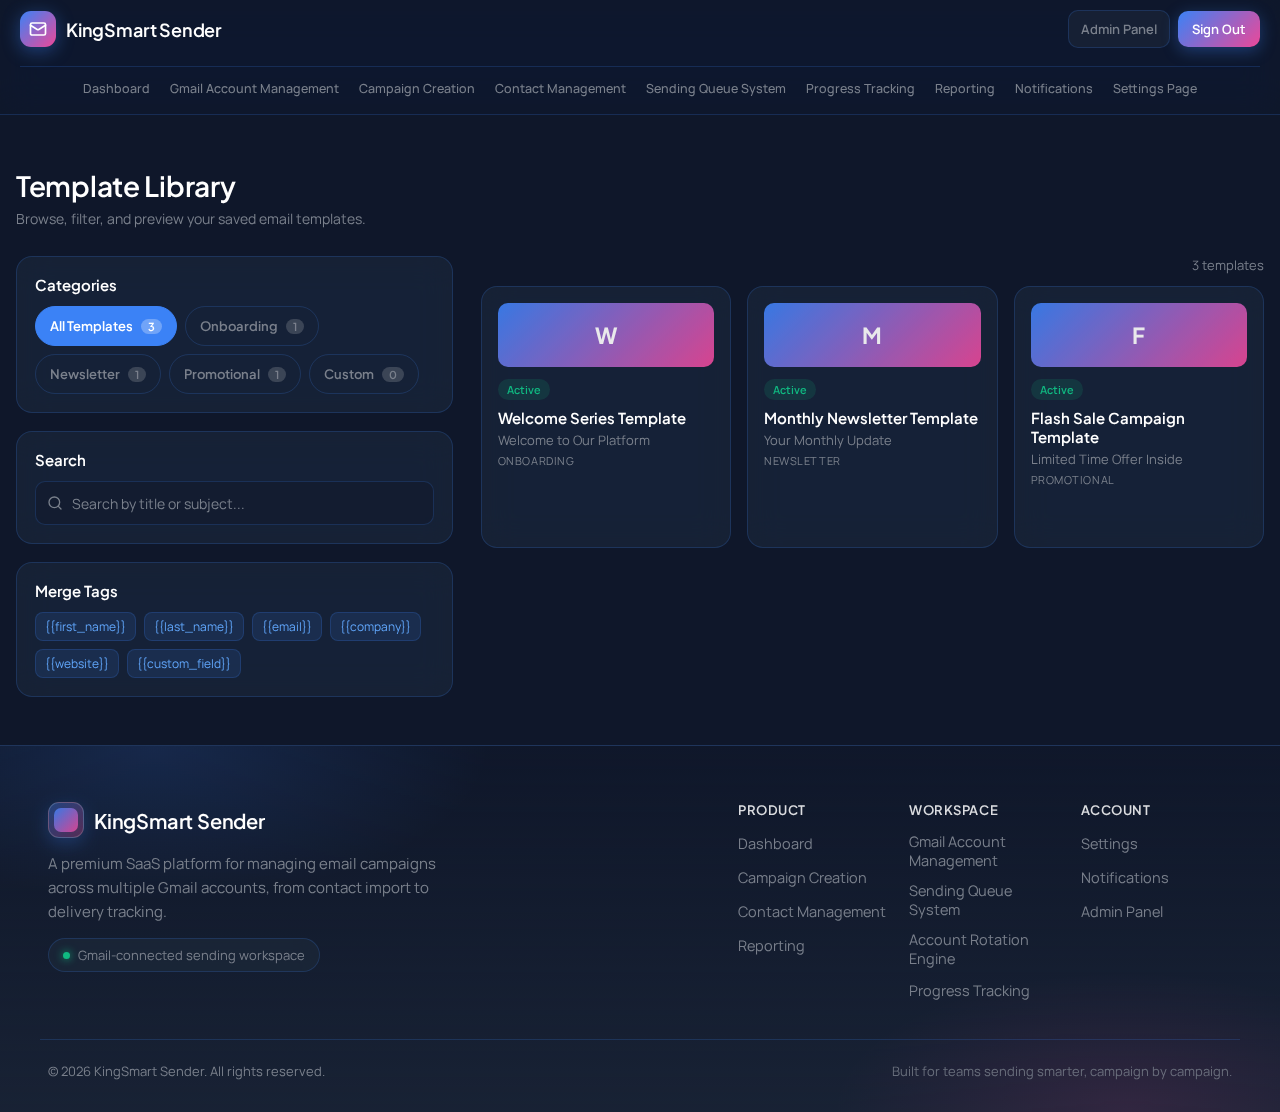
Task: Open footer Account Rotation Engine link
Action: click(969, 949)
